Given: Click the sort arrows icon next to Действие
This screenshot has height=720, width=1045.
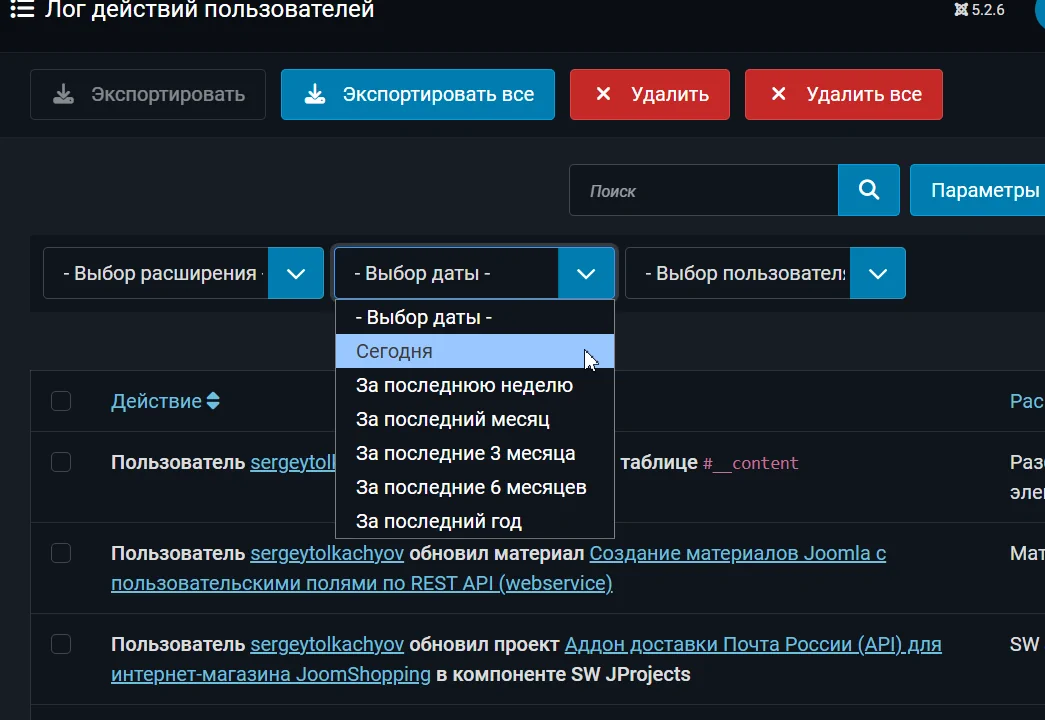Looking at the screenshot, I should pos(212,402).
